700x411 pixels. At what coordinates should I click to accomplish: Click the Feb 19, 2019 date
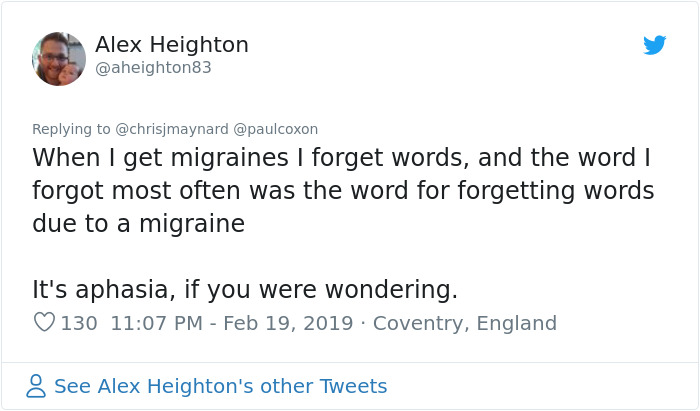[x=288, y=323]
